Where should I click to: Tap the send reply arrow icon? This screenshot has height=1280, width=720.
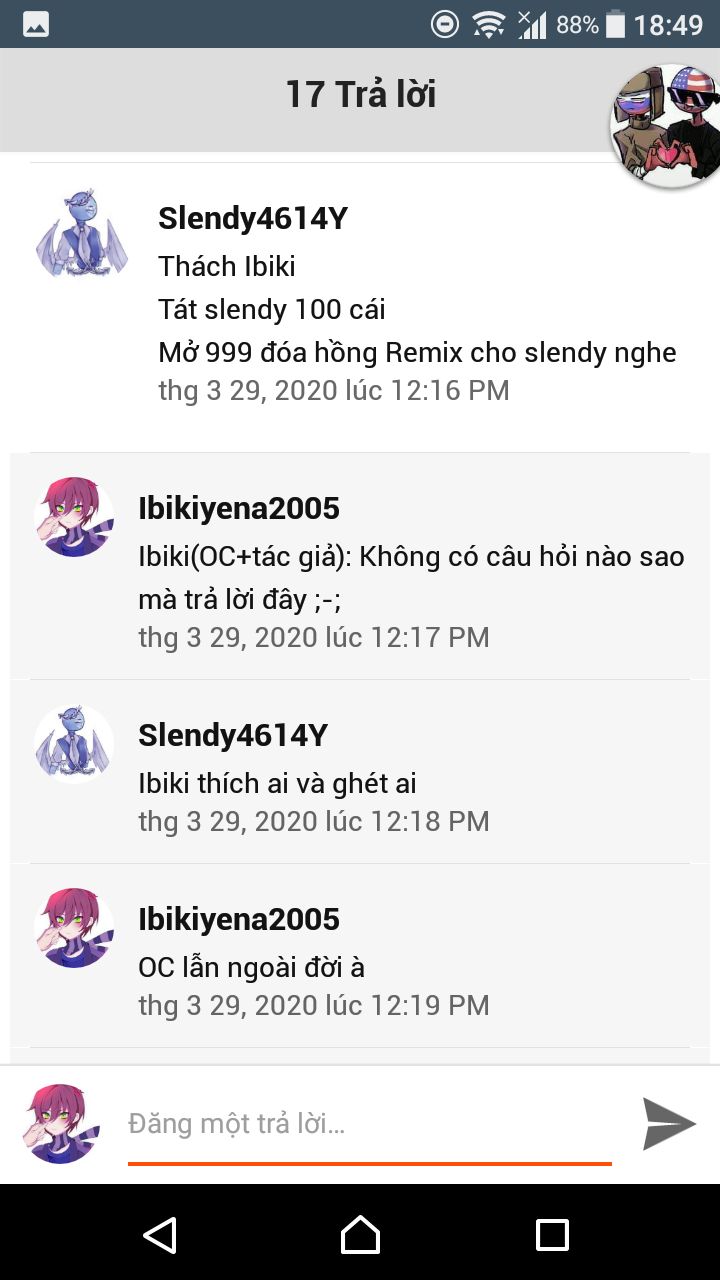pyautogui.click(x=669, y=1124)
